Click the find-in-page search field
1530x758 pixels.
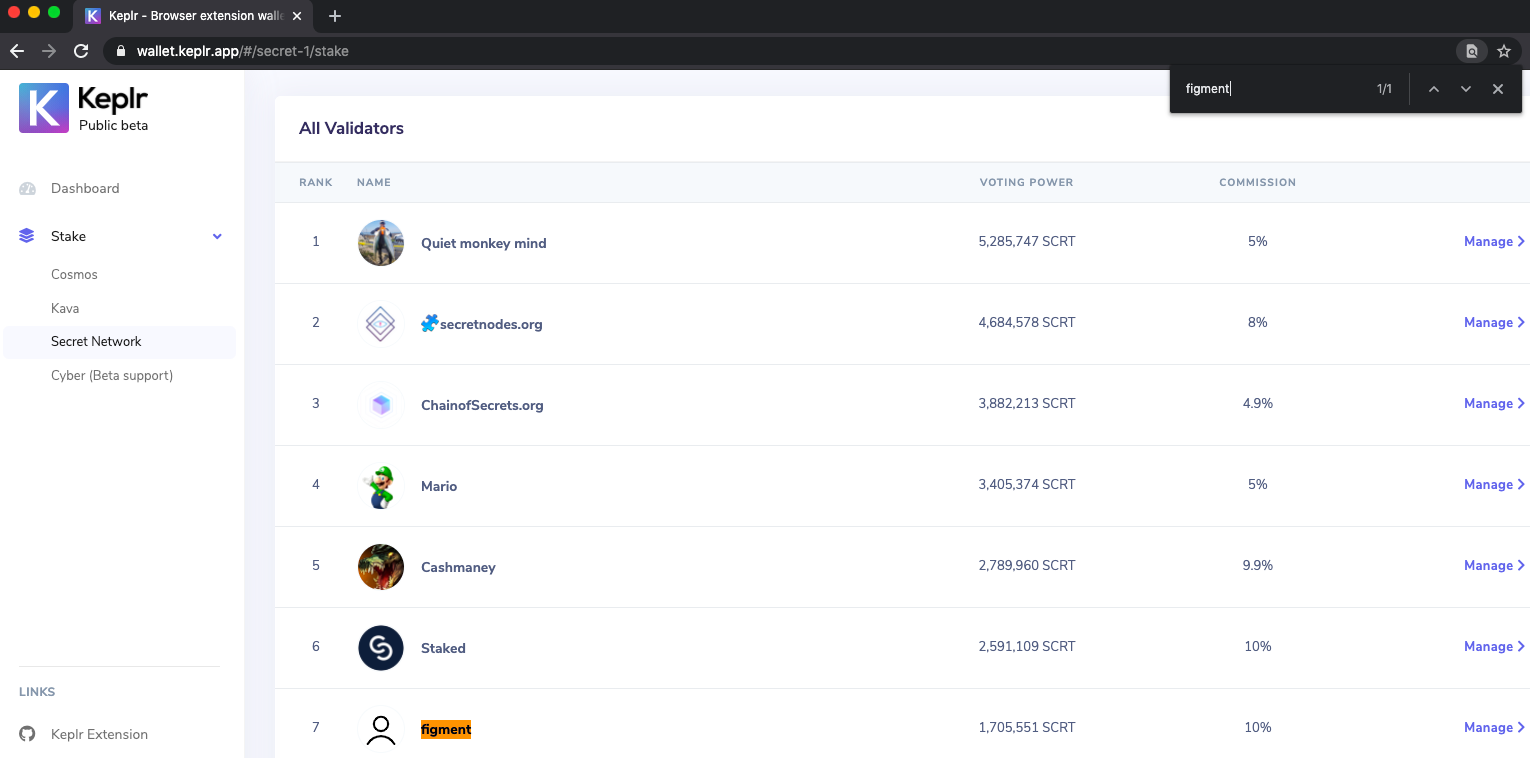[1272, 89]
